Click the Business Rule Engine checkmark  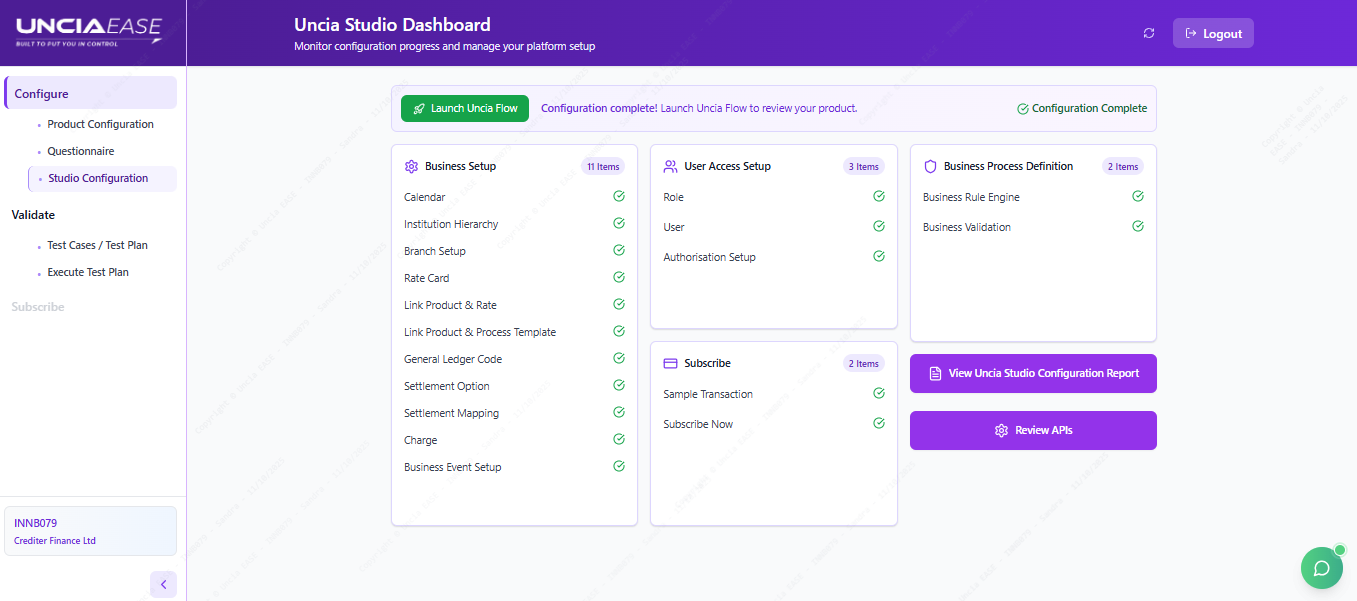pos(1138,196)
